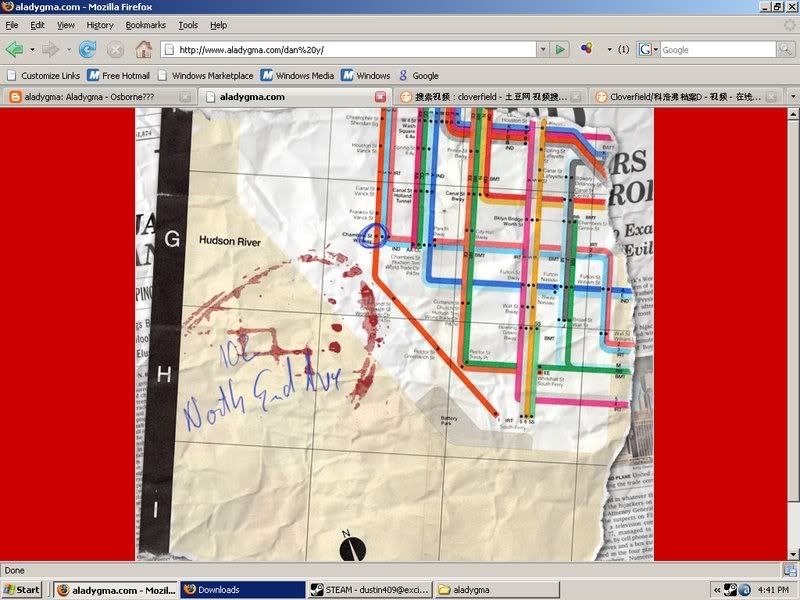800x600 pixels.
Task: Open the Tools menu
Action: pos(188,25)
